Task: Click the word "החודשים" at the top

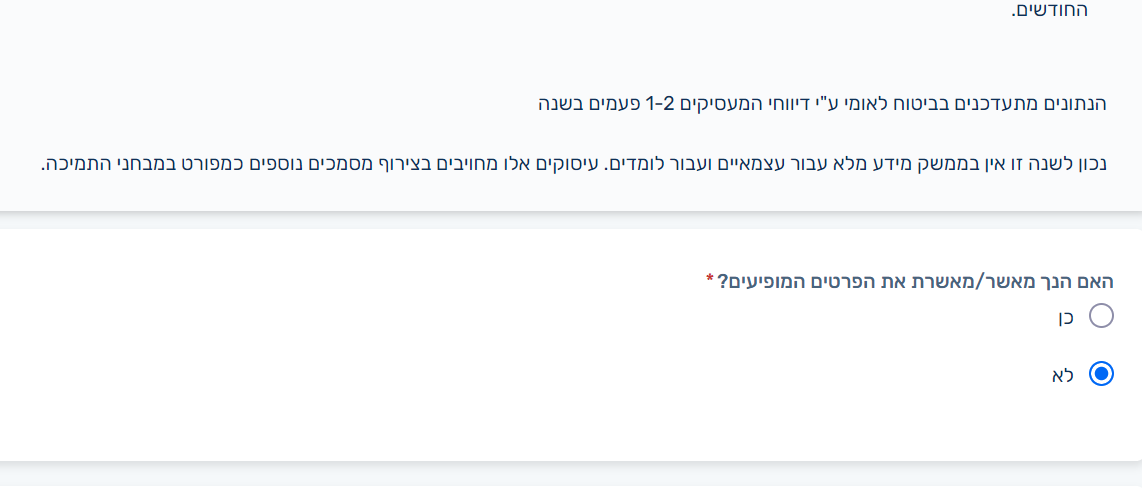Action: [x=1048, y=10]
